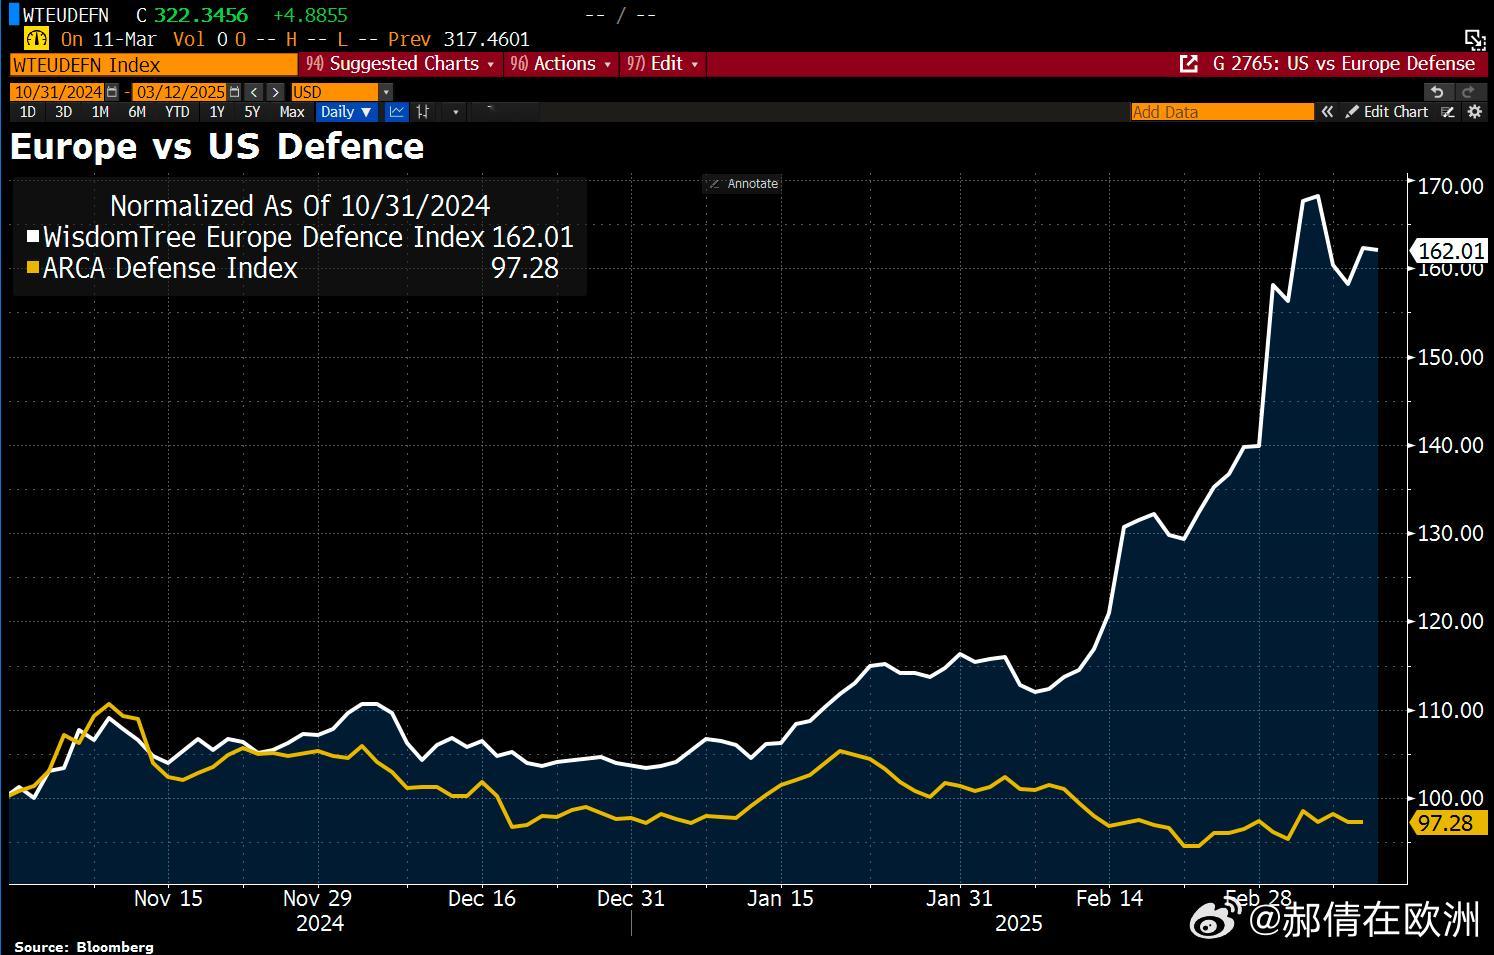This screenshot has width=1494, height=955.
Task: Click the Jan 31 x-axis date label
Action: click(959, 898)
